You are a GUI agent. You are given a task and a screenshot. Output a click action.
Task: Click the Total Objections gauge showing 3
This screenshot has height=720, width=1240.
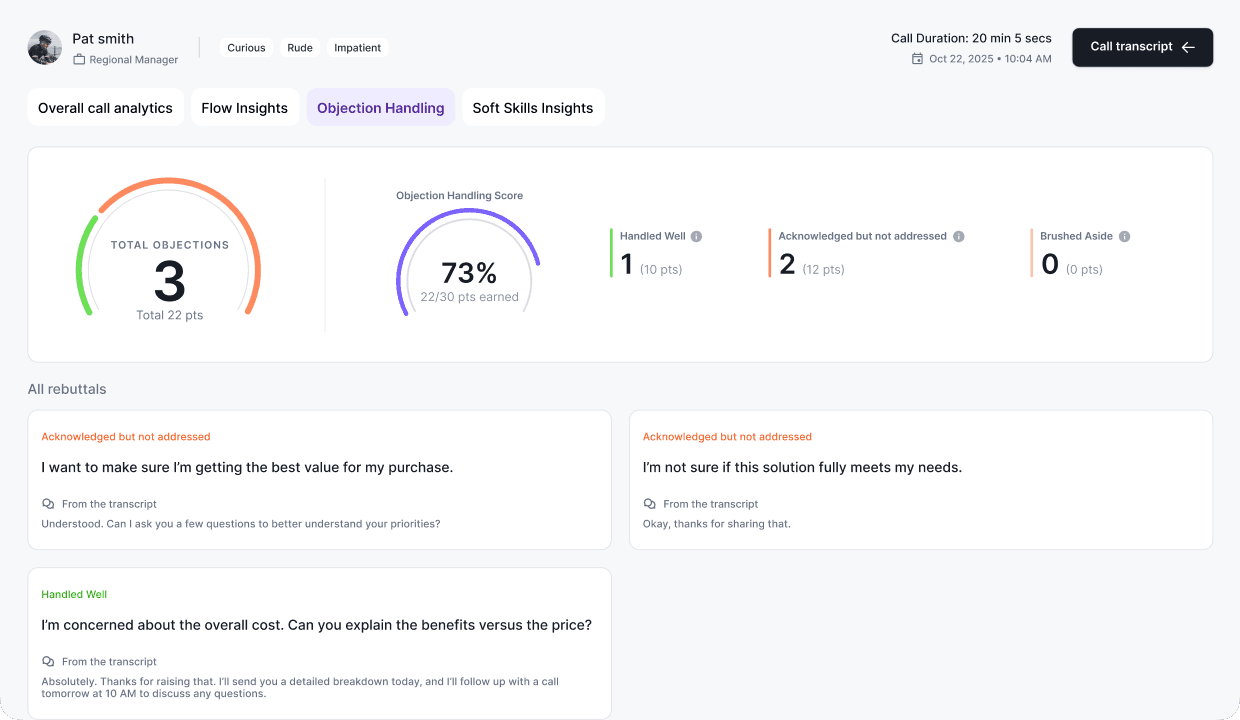[169, 248]
